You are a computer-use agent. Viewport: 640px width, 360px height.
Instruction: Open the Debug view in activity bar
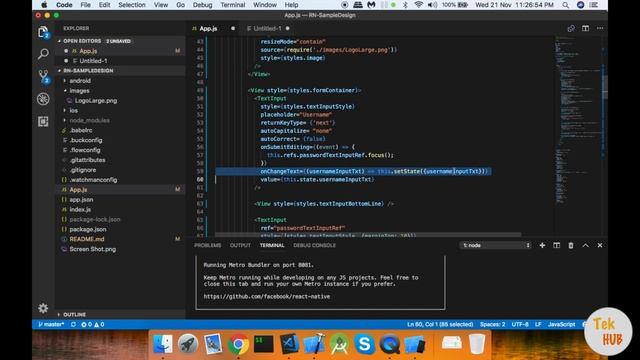tap(43, 99)
